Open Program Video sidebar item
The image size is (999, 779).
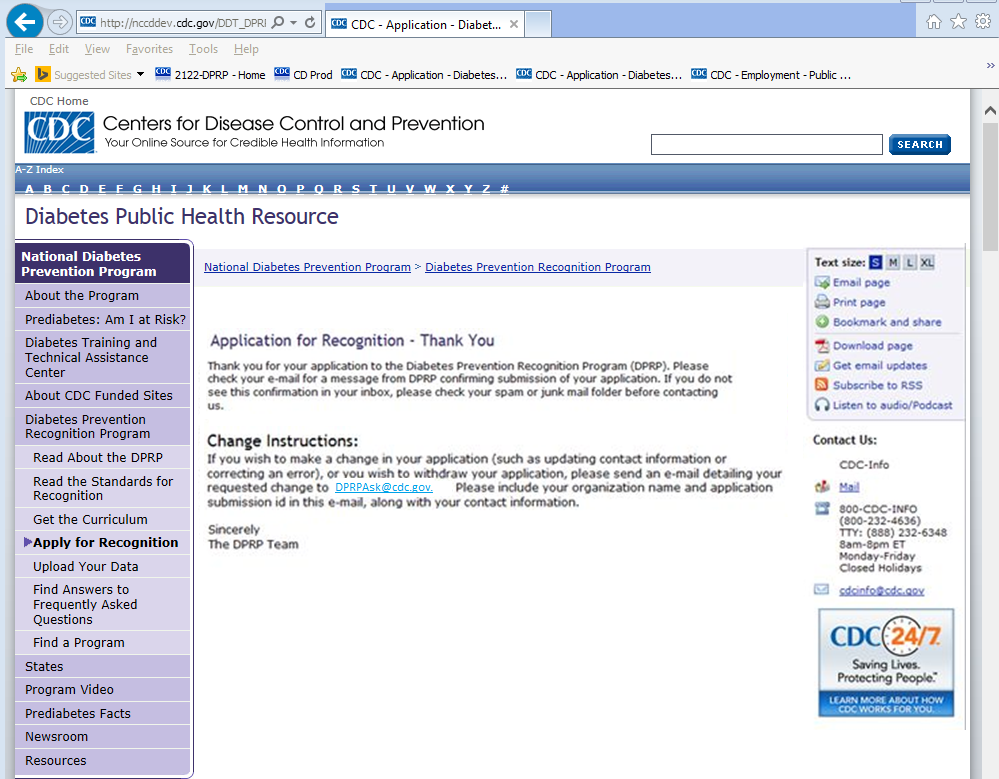pos(103,690)
